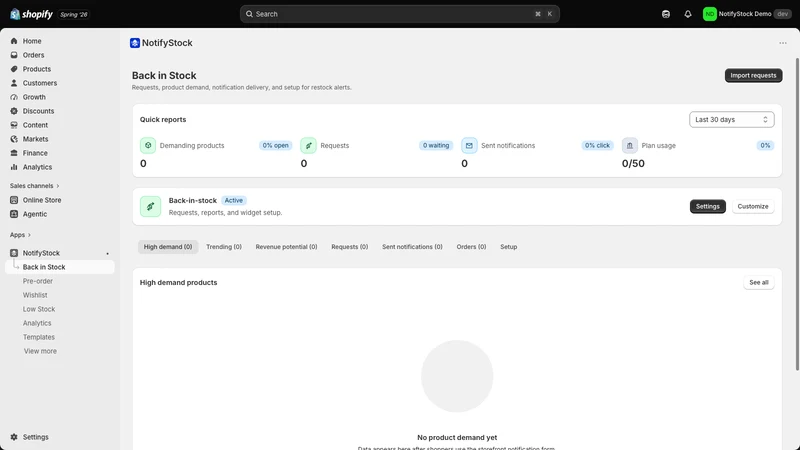800x450 pixels.
Task: Click the Shopify logo
Action: click(x=31, y=14)
